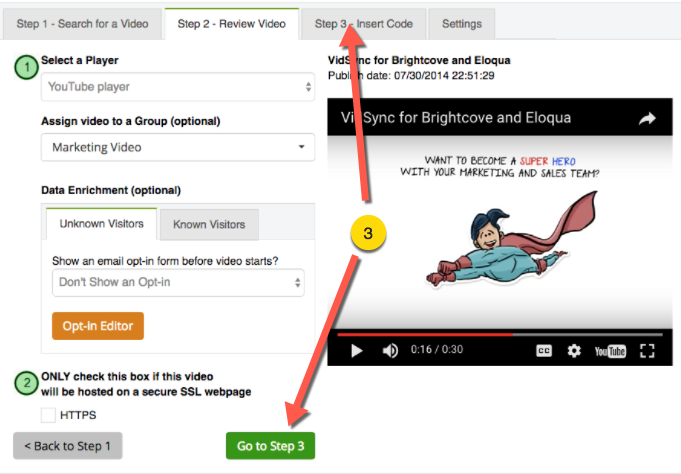Select the Unknown Visitors tab
The image size is (681, 474).
coord(101,224)
